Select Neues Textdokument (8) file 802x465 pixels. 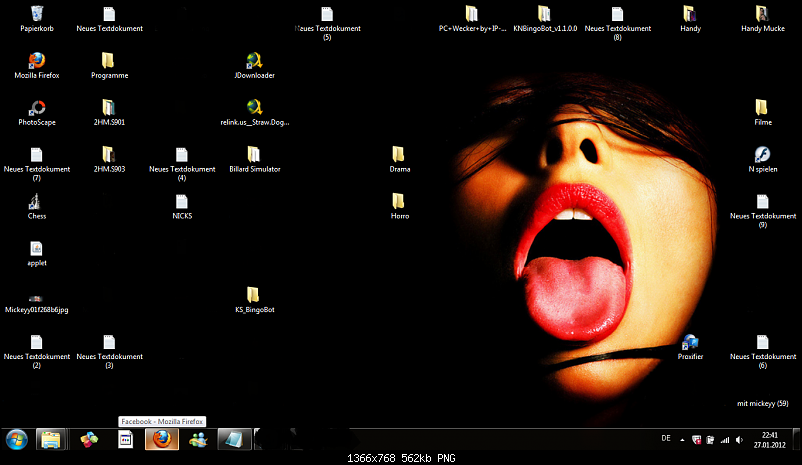click(x=618, y=23)
